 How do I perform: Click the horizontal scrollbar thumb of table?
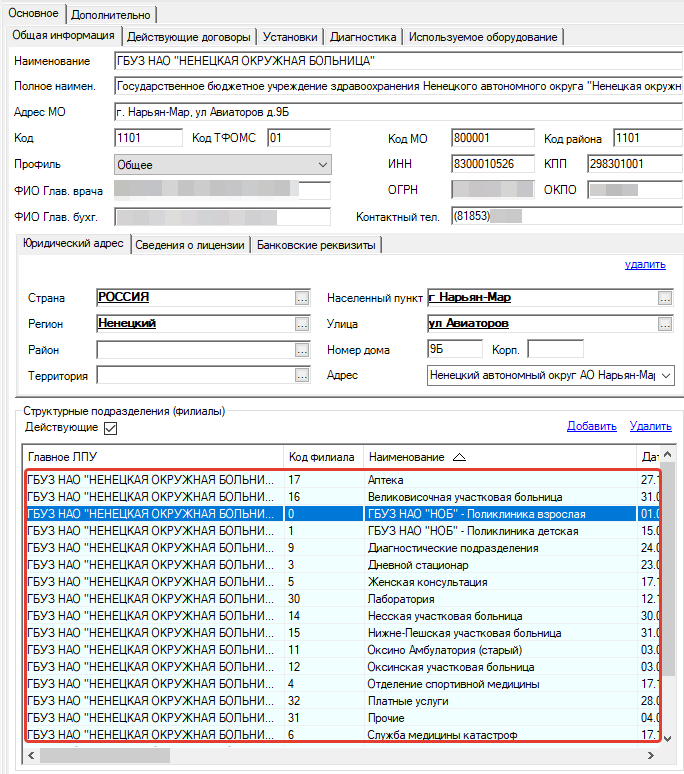(105, 755)
